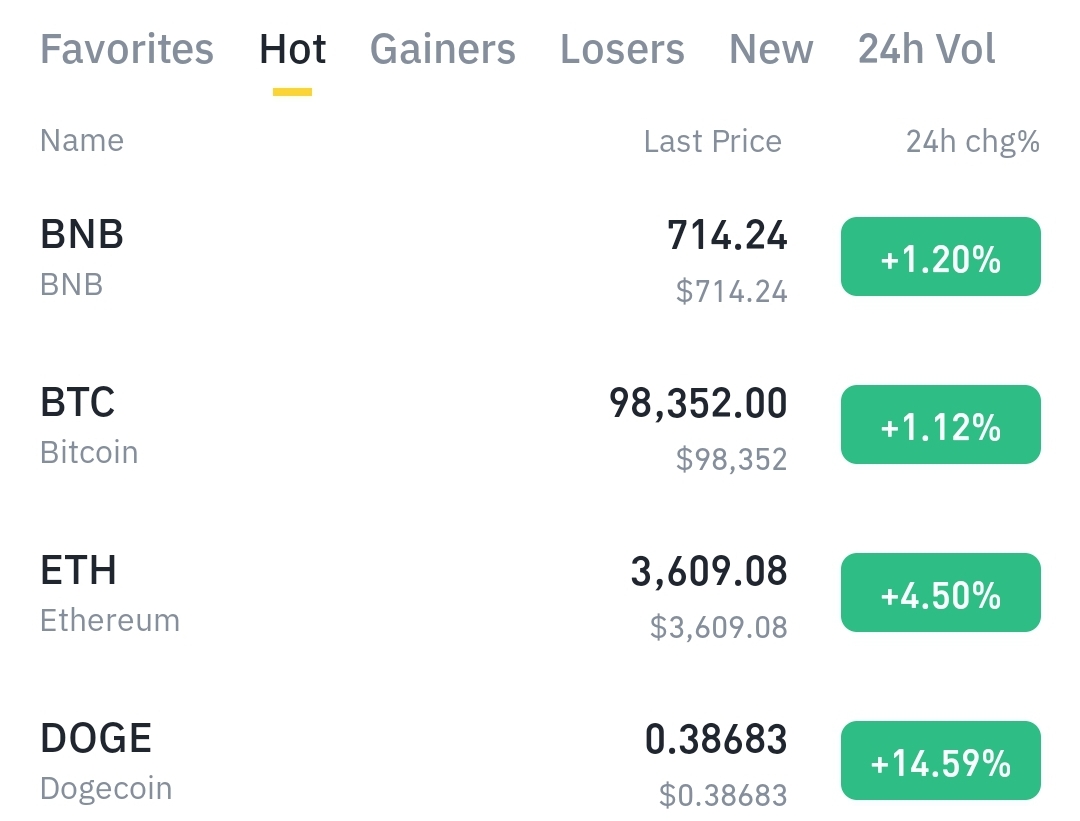Tap BNB's +1.20% change badge
This screenshot has height=821, width=1080.
pos(940,257)
